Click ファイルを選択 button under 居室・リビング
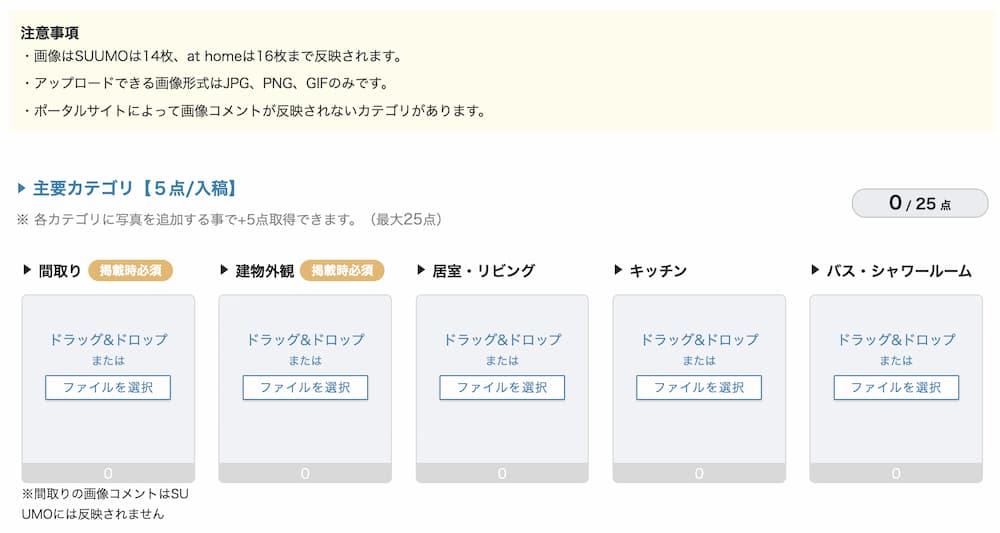 tap(502, 387)
